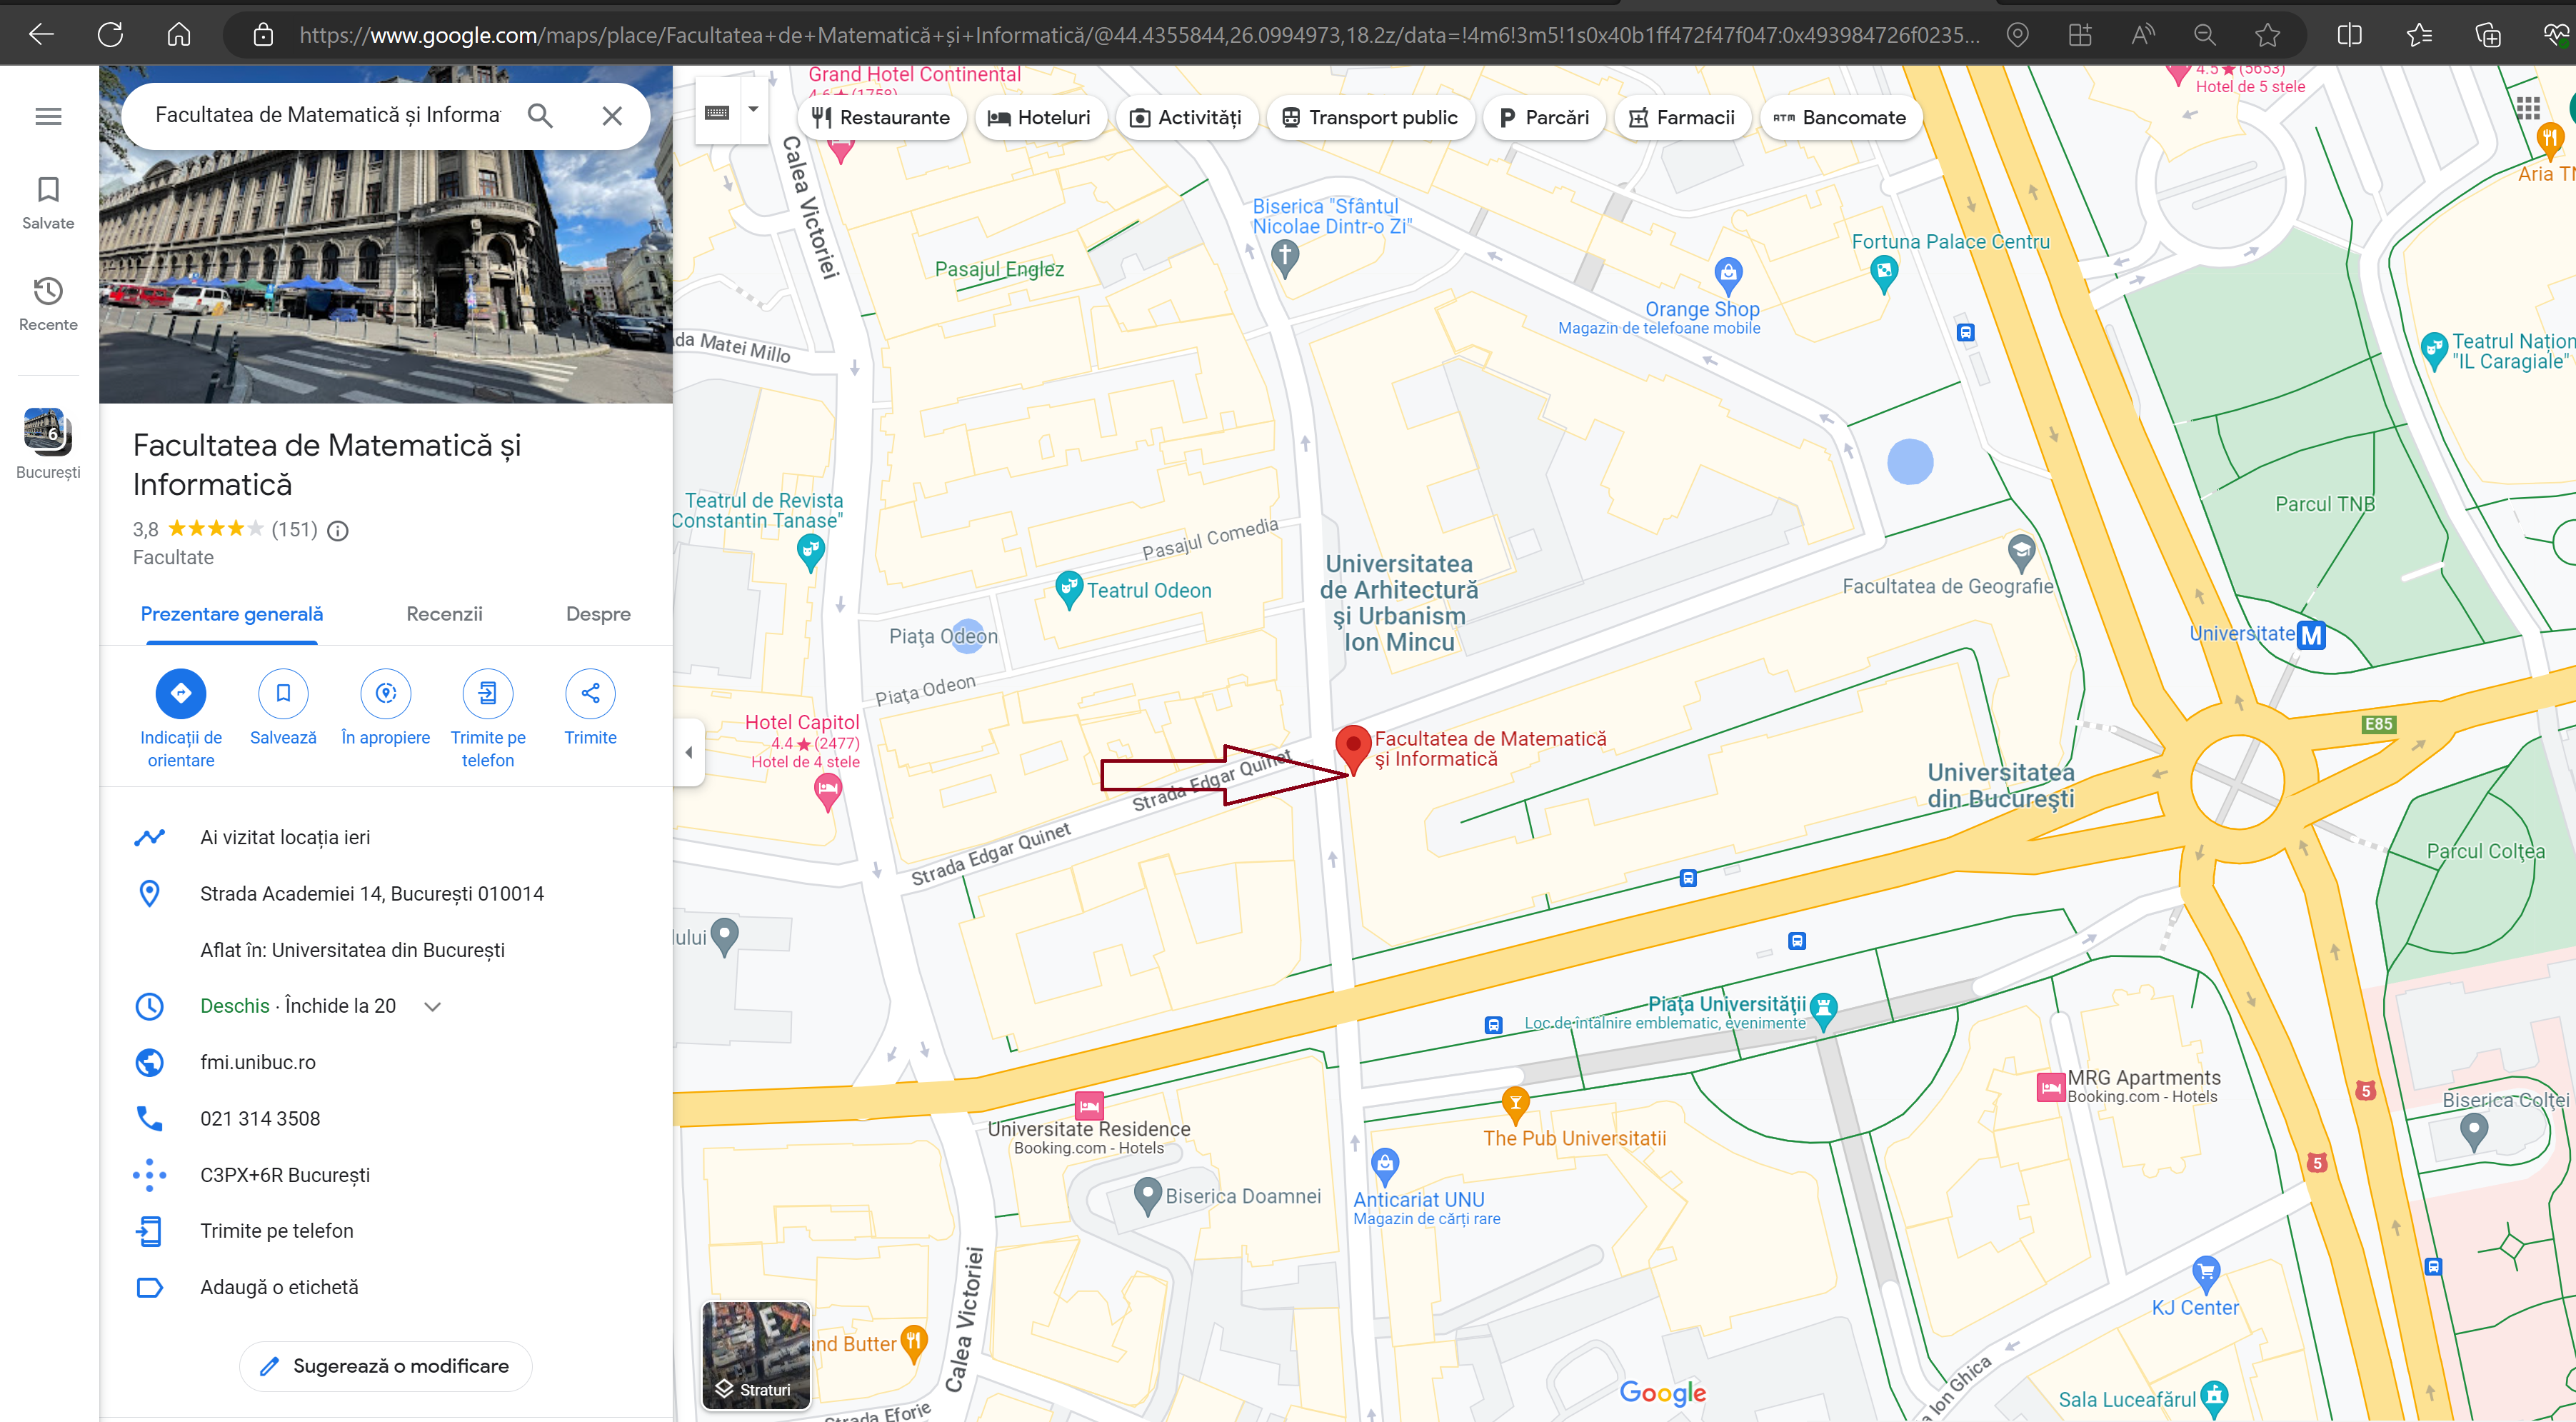Click the rating info icon
2576x1422 pixels.
tap(338, 531)
